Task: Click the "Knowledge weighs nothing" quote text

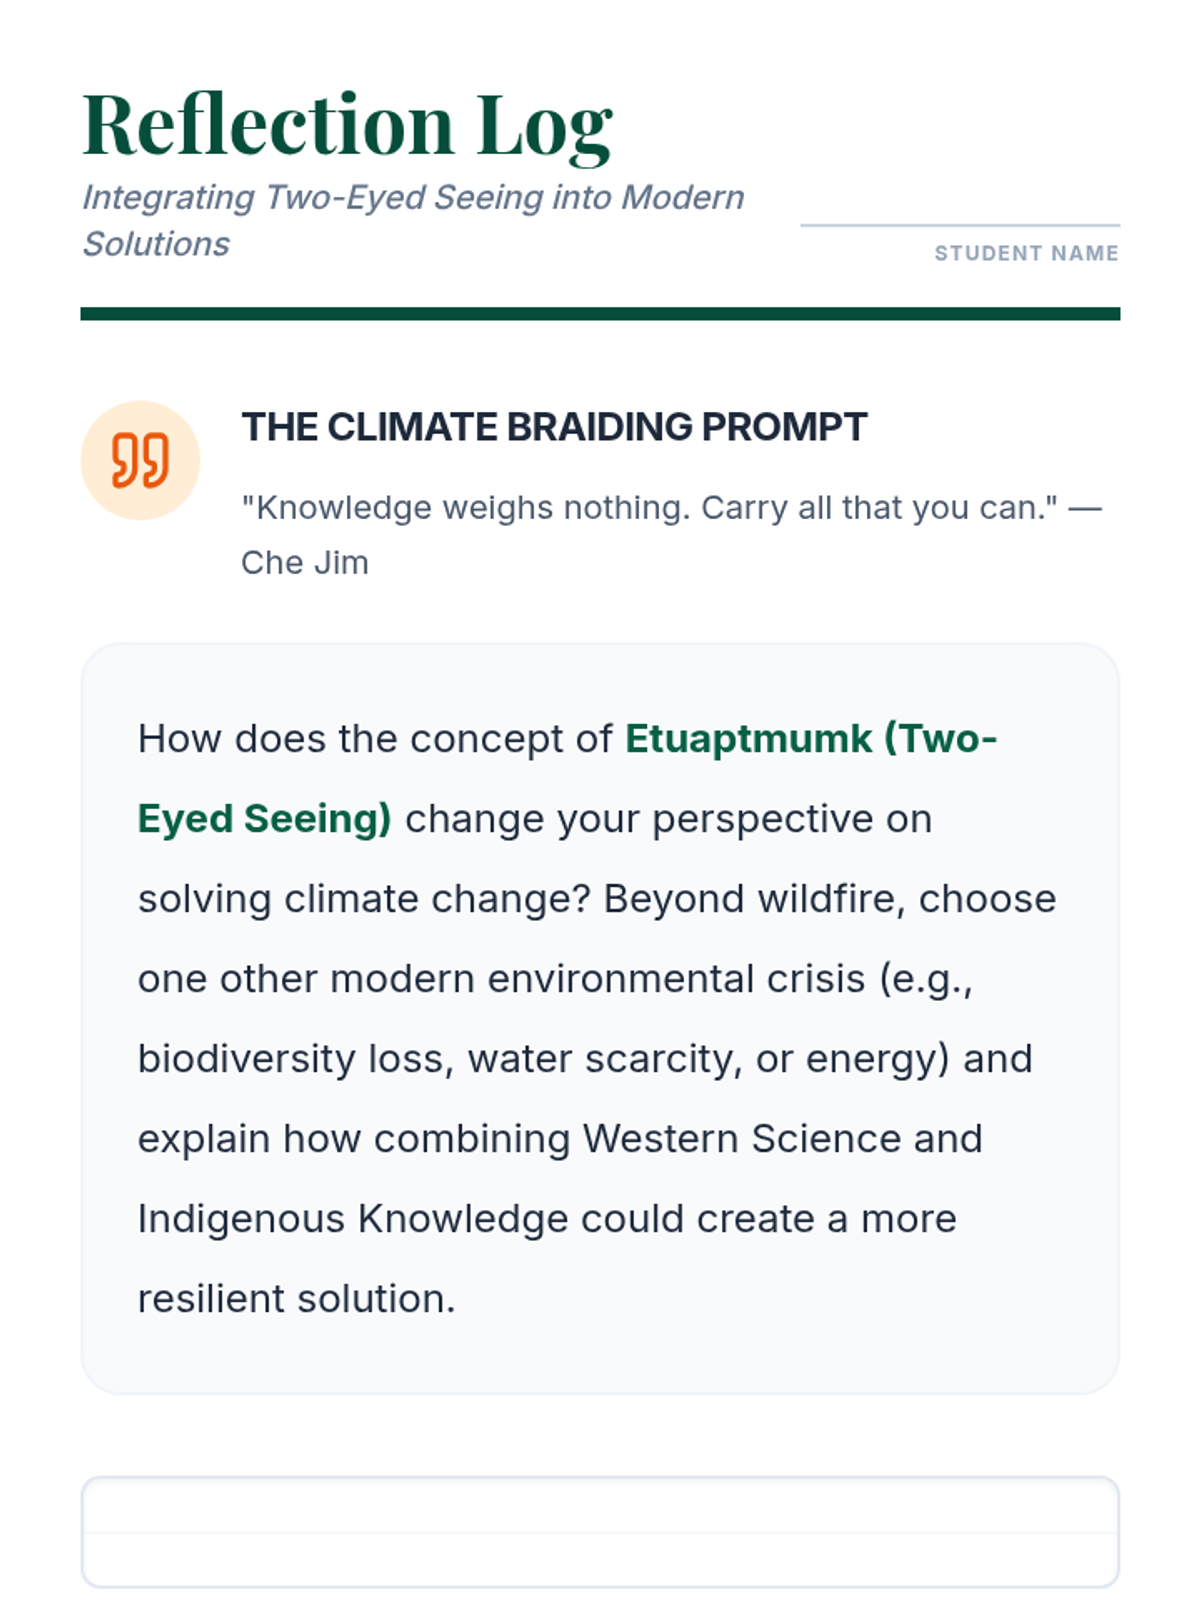Action: coord(648,508)
